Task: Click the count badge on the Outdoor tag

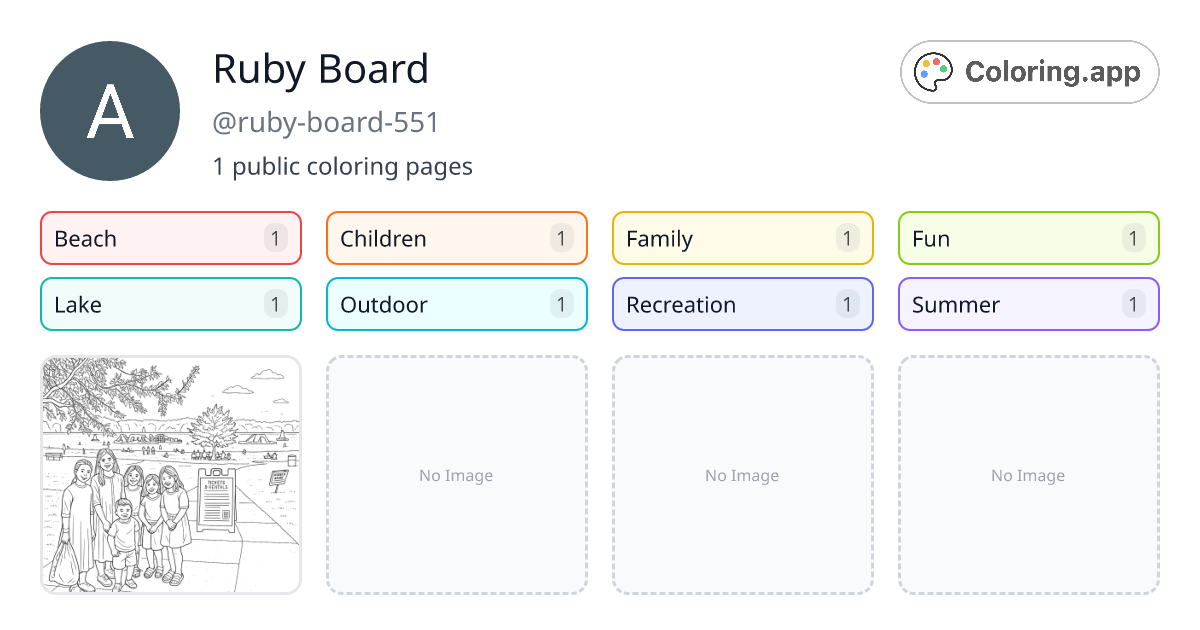Action: [560, 304]
